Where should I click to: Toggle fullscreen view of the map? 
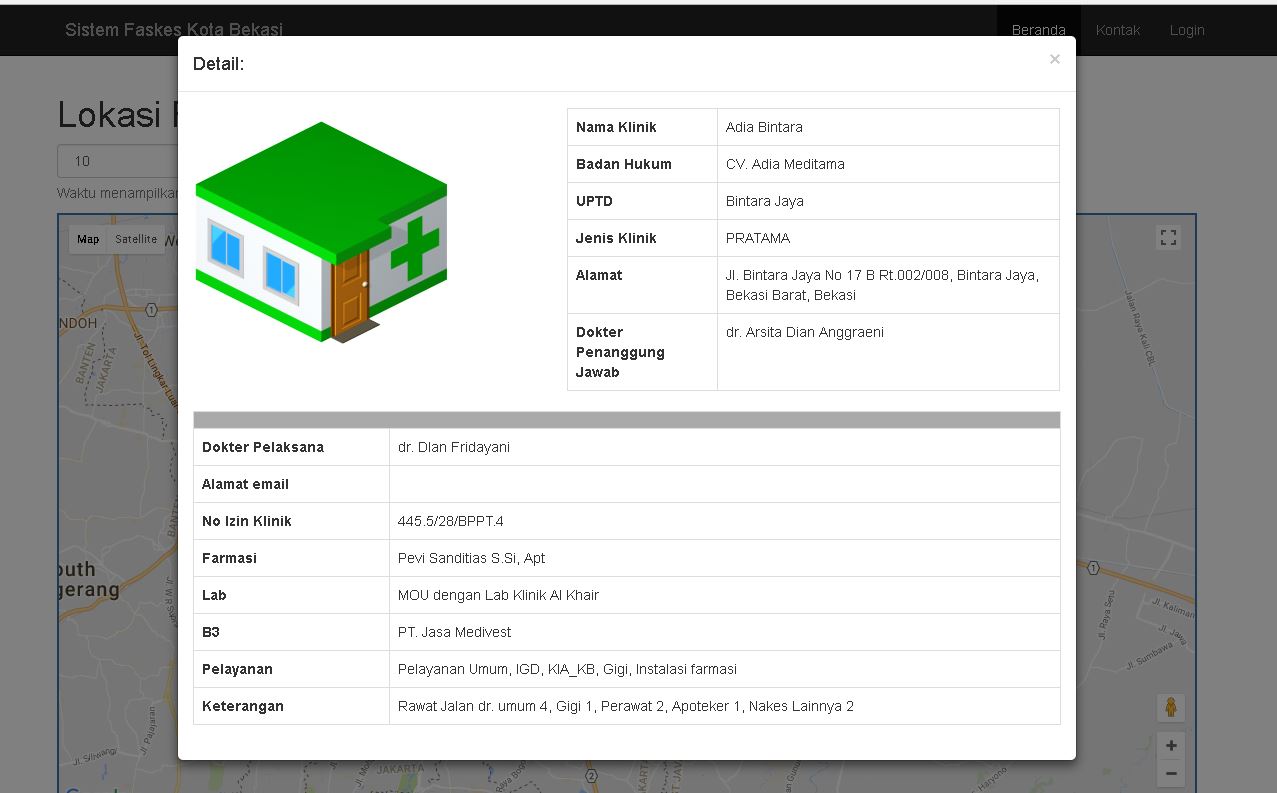coord(1168,238)
